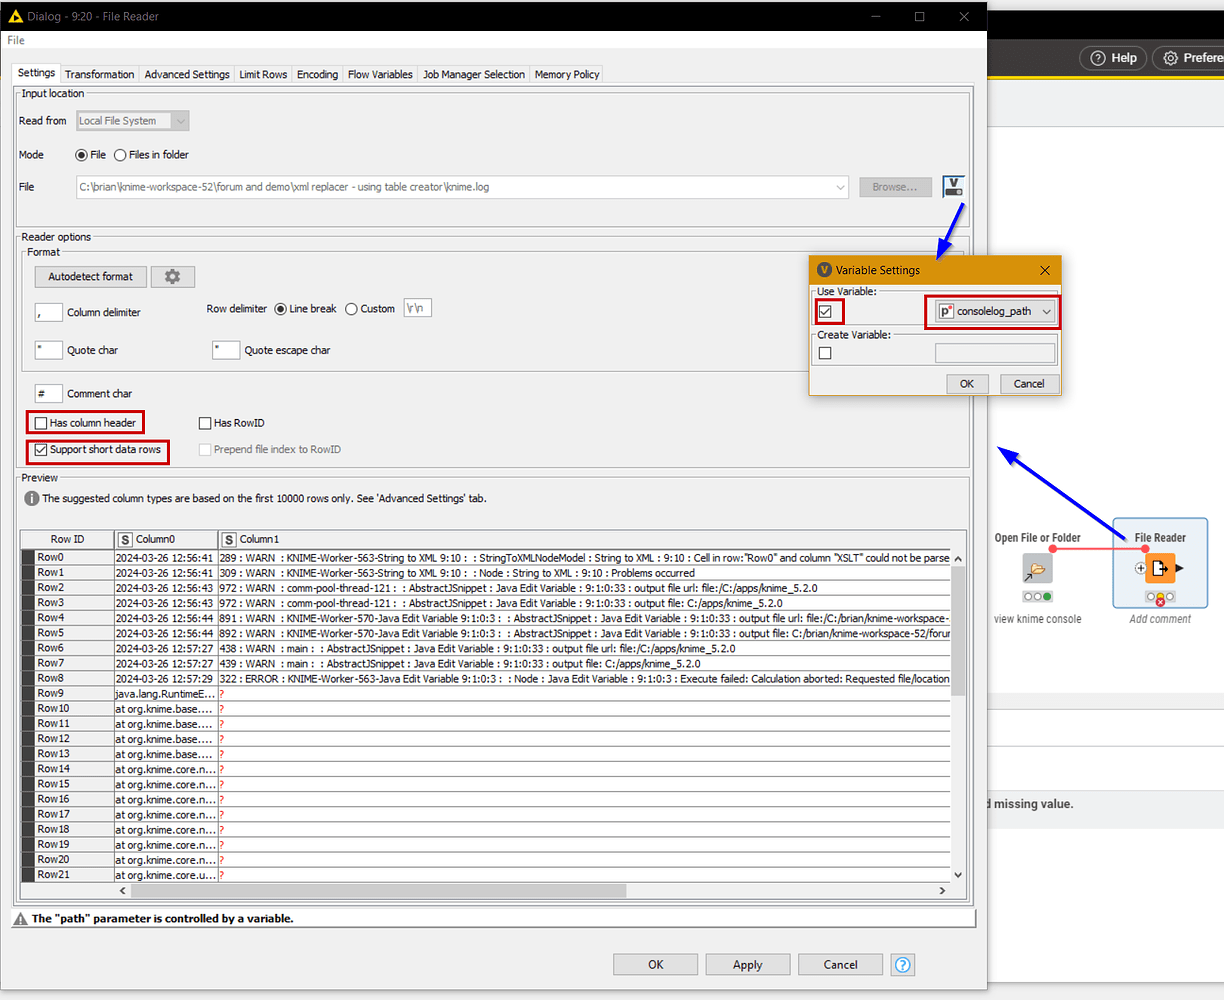Toggle the Use Variable checkbox

point(825,312)
